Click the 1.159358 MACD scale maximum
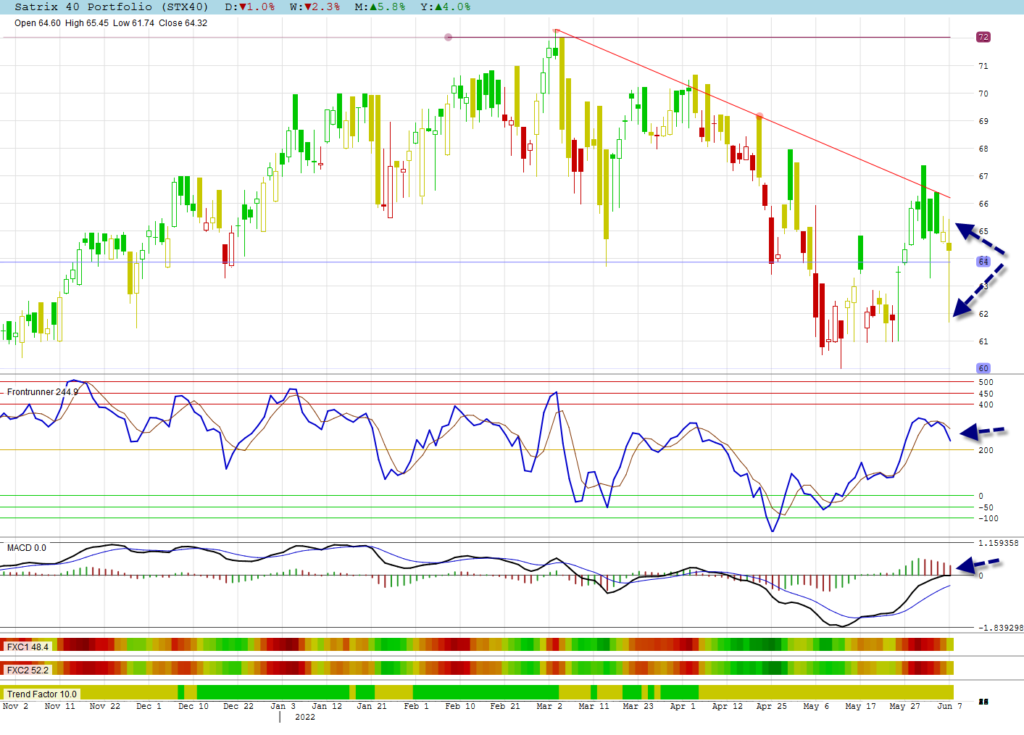Viewport: 1024px width, 735px height. point(999,543)
